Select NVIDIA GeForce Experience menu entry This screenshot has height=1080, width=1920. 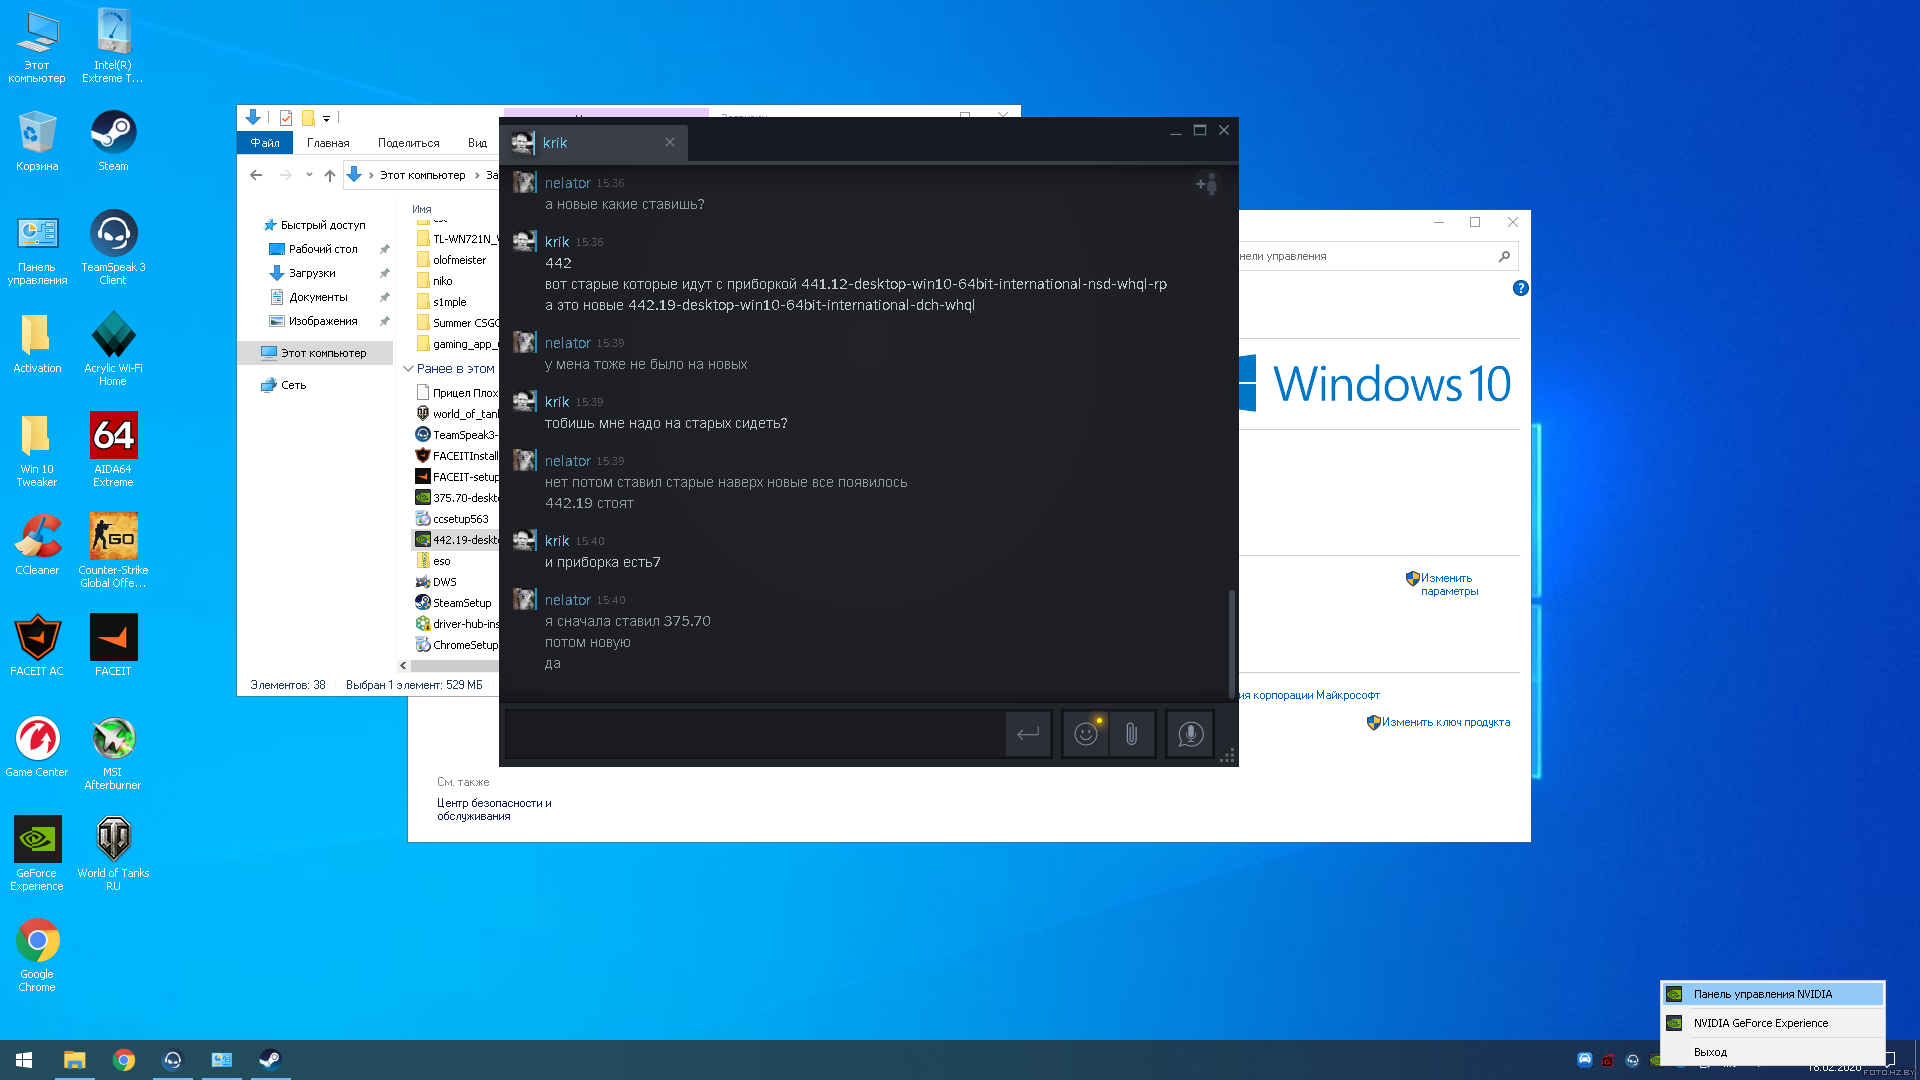coord(1772,1023)
